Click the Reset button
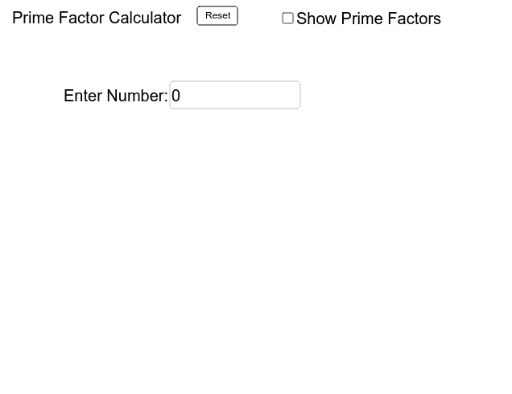 coord(217,16)
